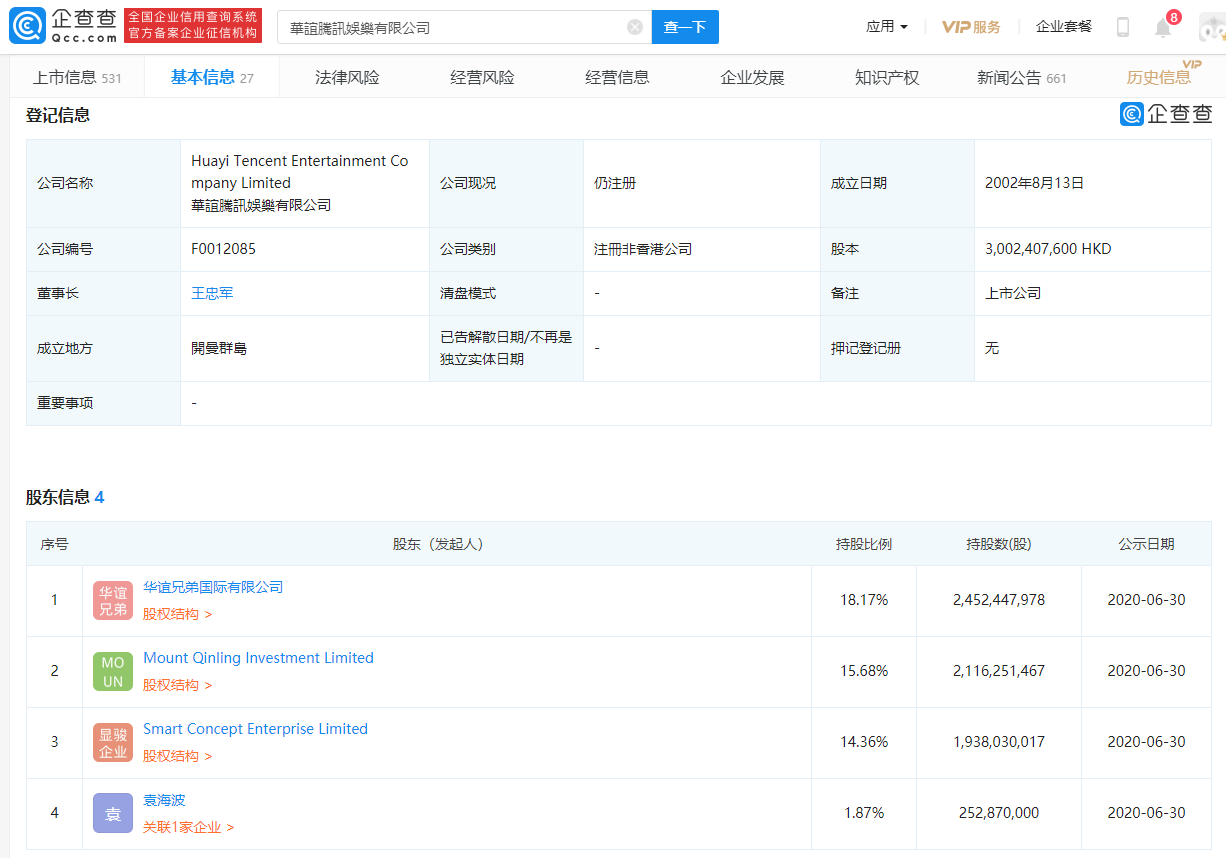Screen dimensions: 1226x858
Task: Open notifications bell with 8 alerts
Action: coord(1163,27)
